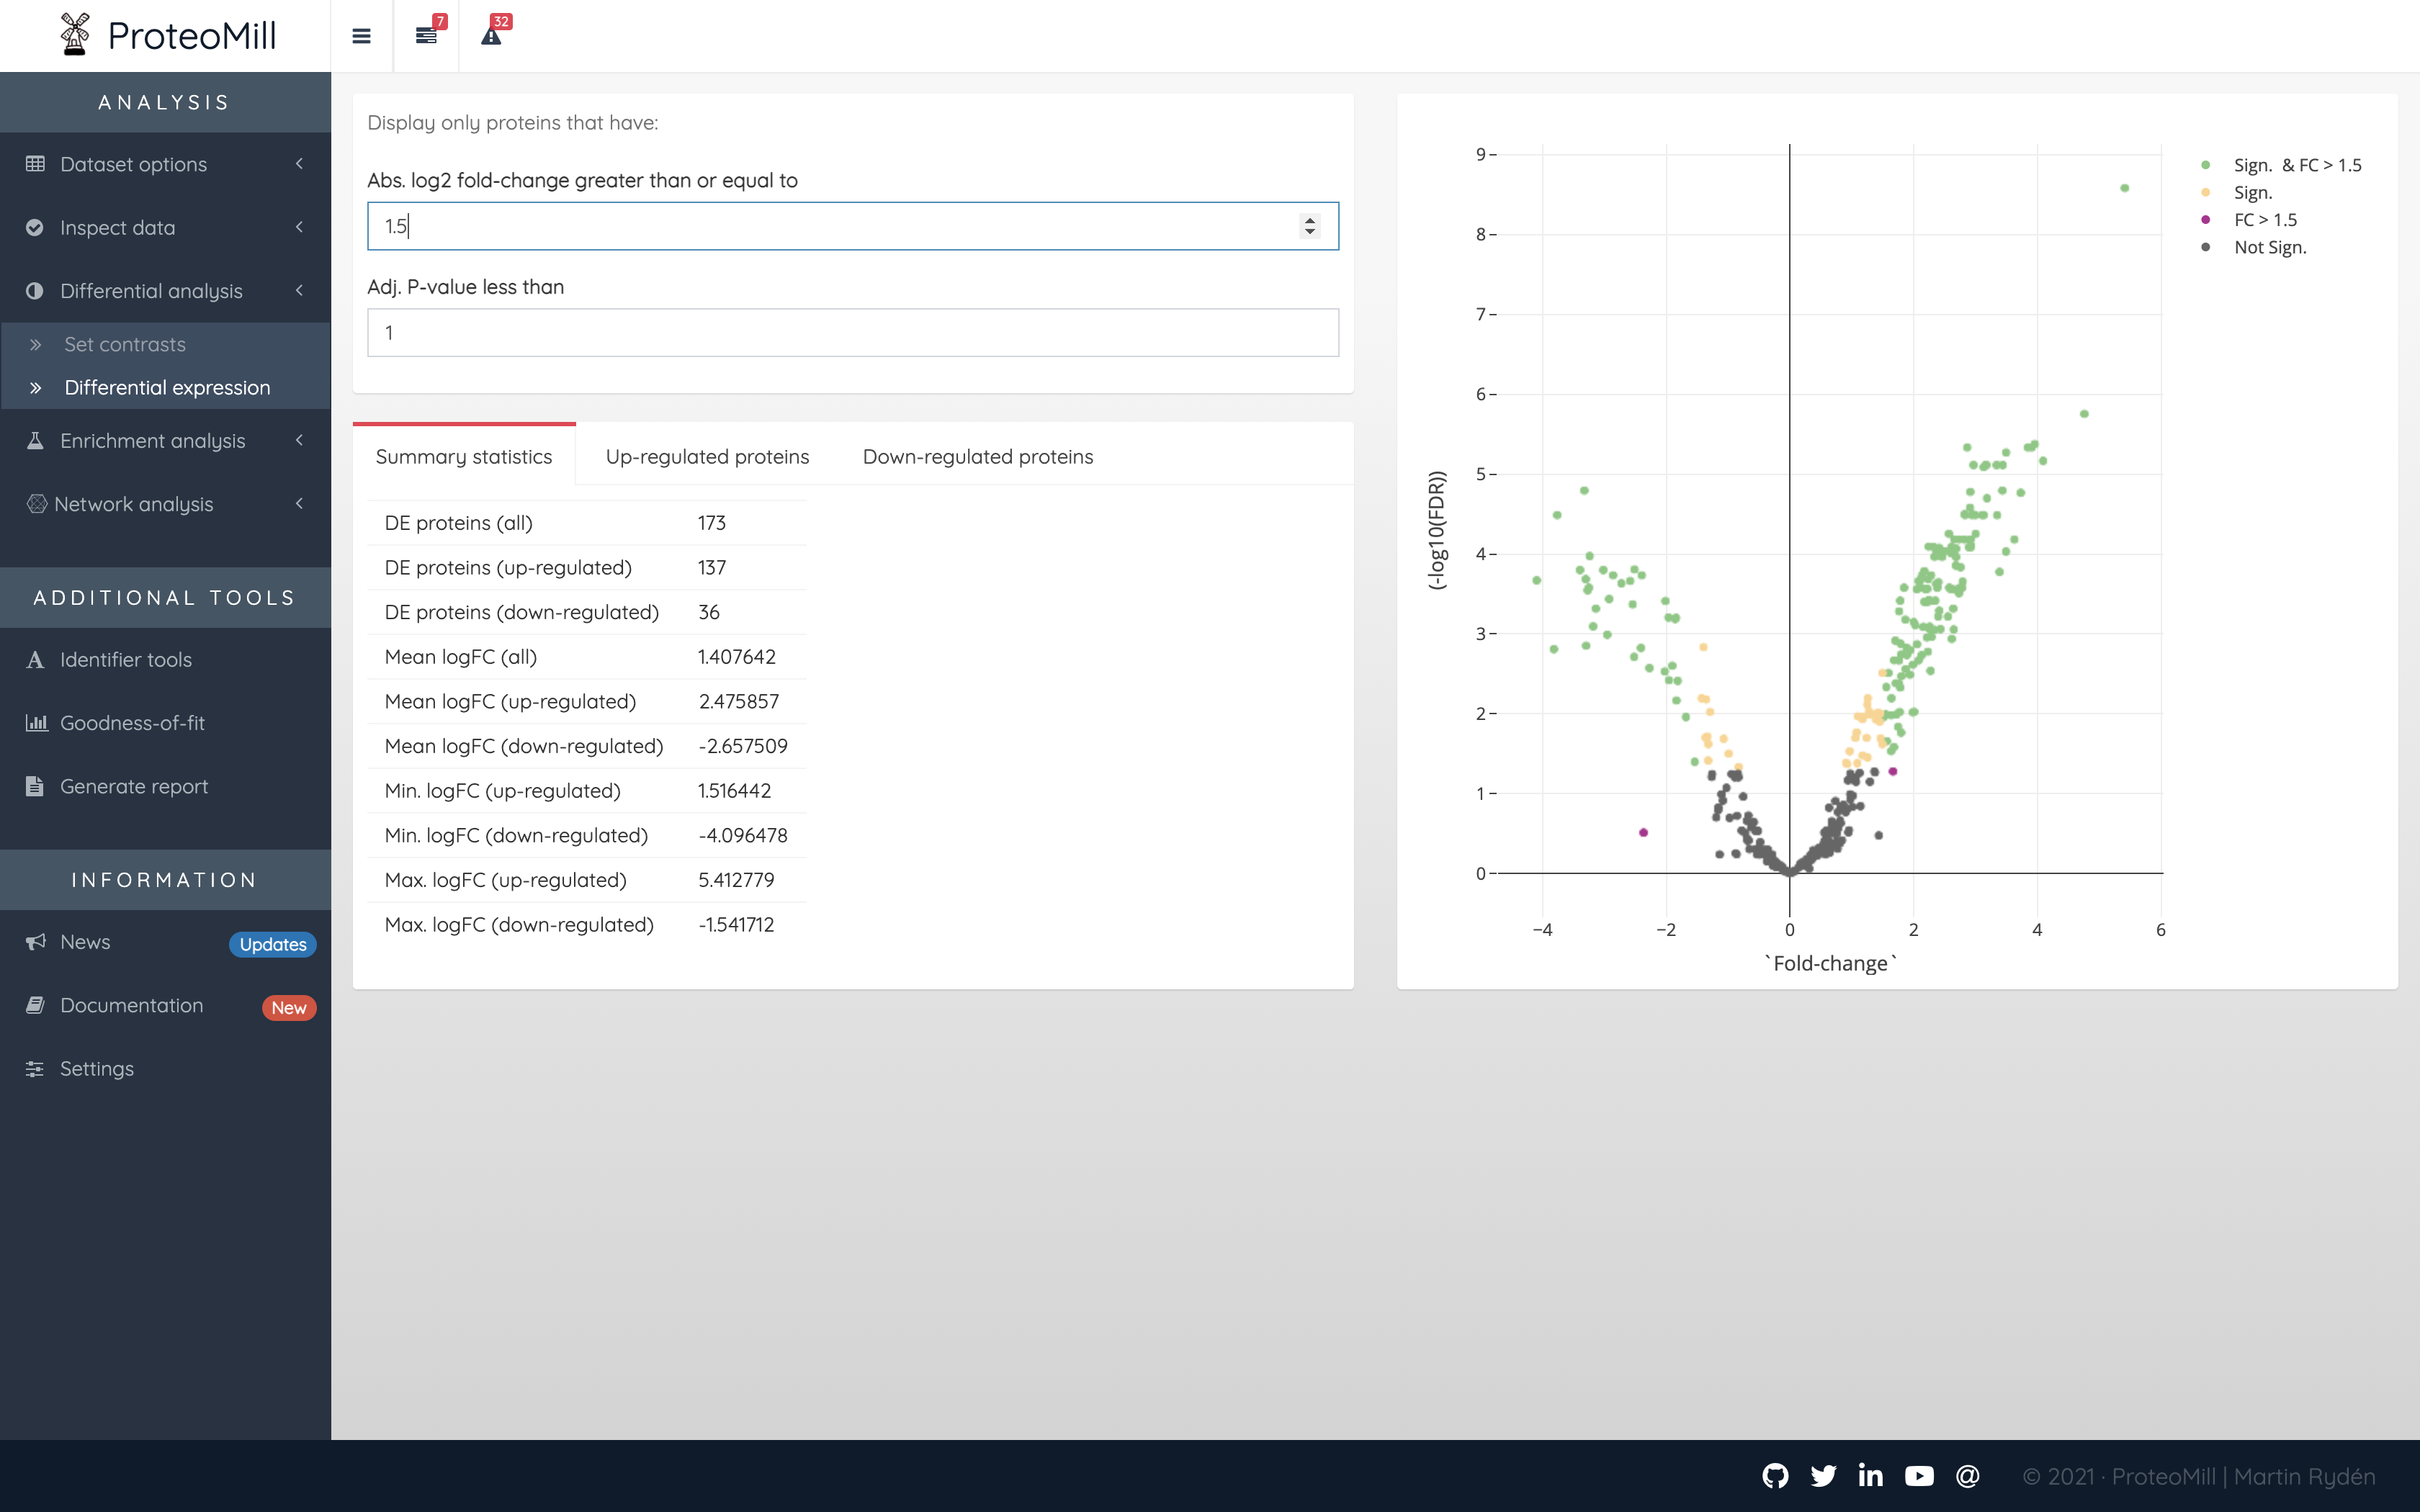Image resolution: width=2420 pixels, height=1512 pixels.
Task: Switch to Down-regulated proteins tab
Action: click(x=977, y=456)
